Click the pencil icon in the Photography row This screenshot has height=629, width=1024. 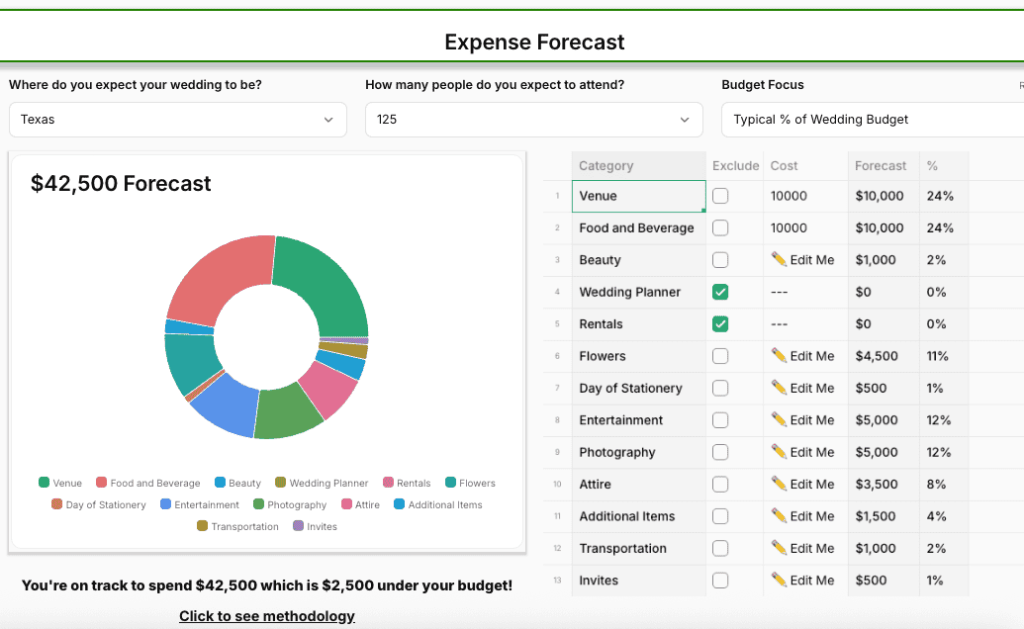(x=779, y=451)
